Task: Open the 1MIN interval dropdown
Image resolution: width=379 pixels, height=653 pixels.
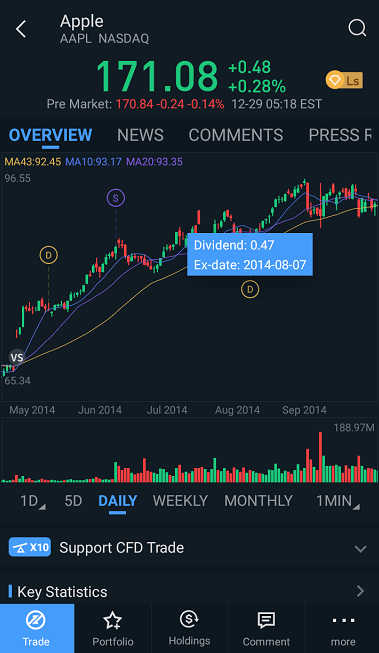Action: pyautogui.click(x=337, y=501)
